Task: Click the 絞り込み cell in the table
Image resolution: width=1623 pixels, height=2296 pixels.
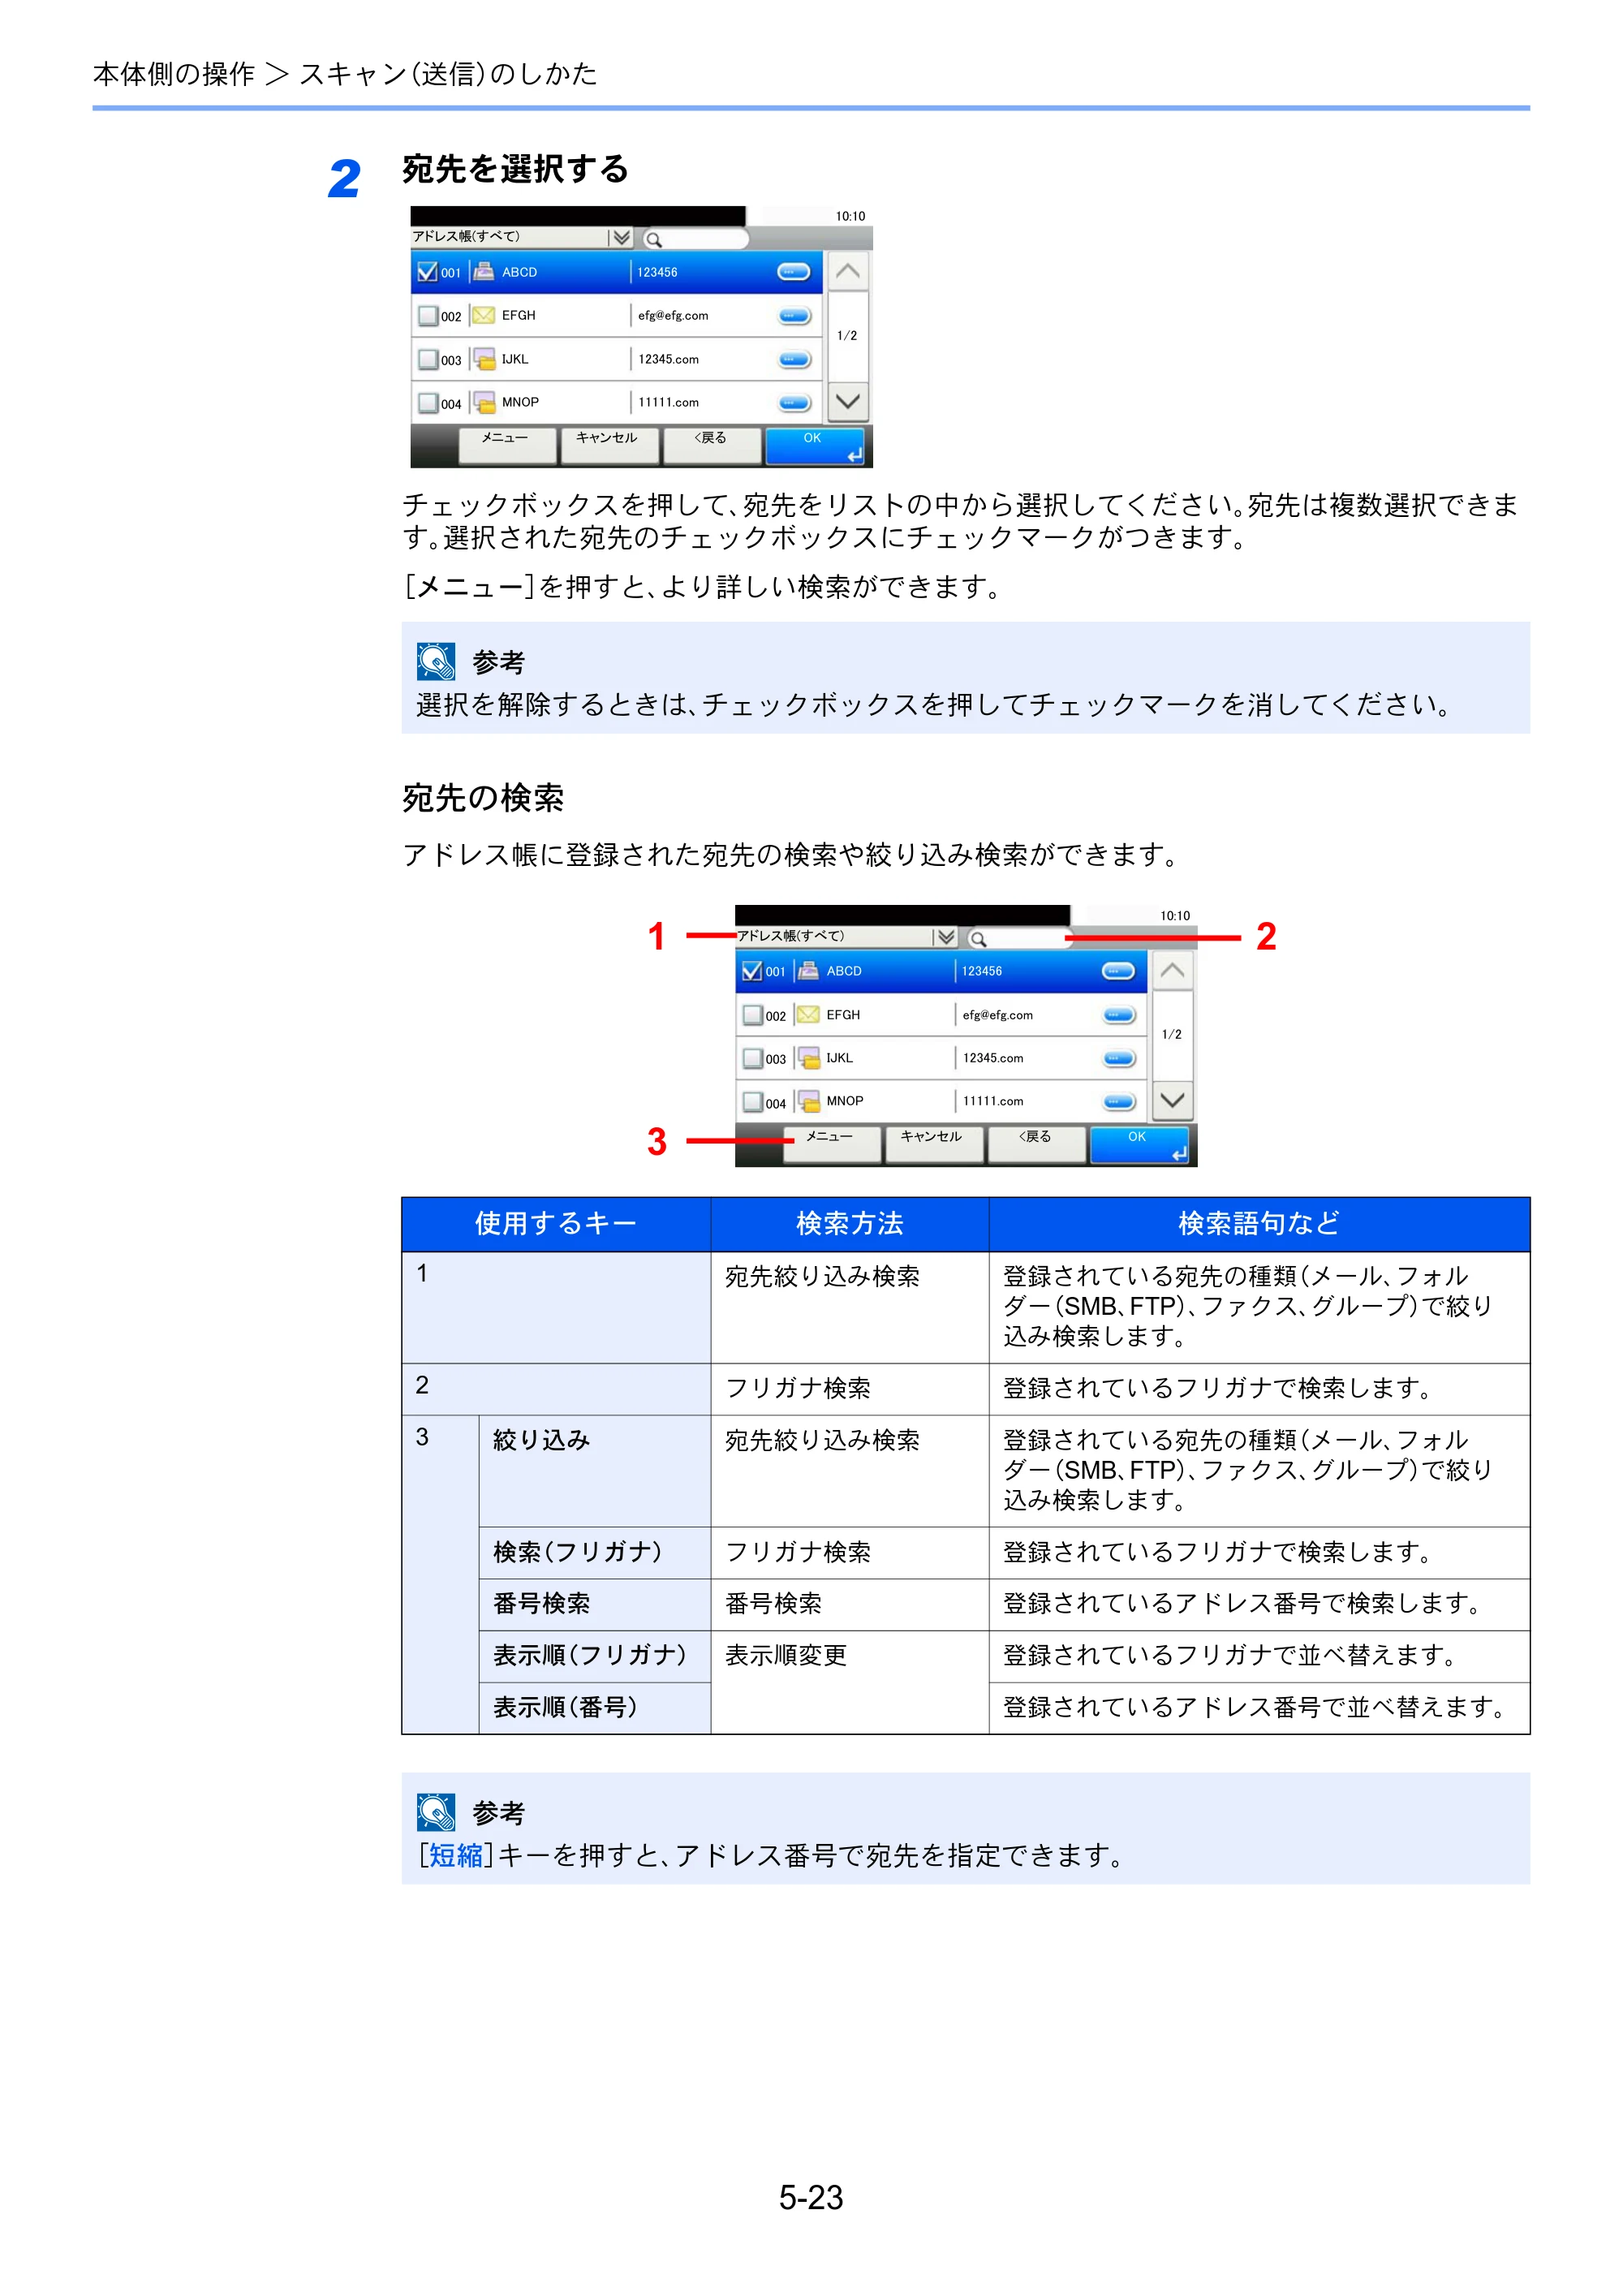Action: pyautogui.click(x=595, y=1471)
